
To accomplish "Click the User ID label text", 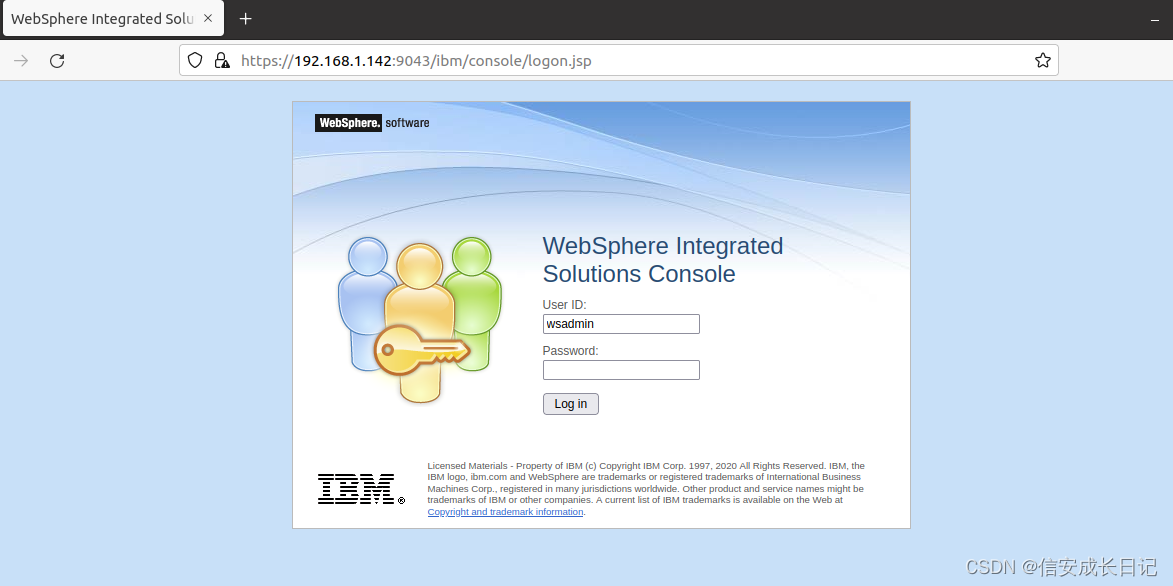I will 564,305.
